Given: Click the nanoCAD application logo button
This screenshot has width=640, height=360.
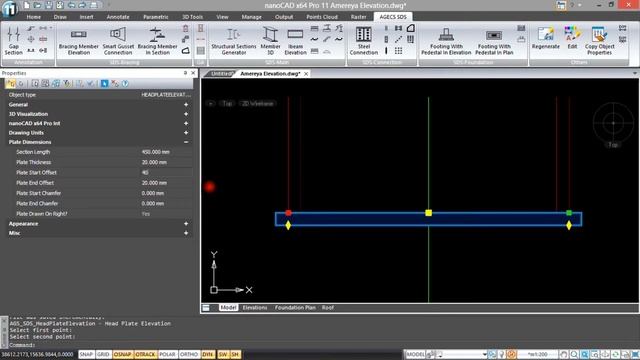Looking at the screenshot, I should tap(9, 8).
